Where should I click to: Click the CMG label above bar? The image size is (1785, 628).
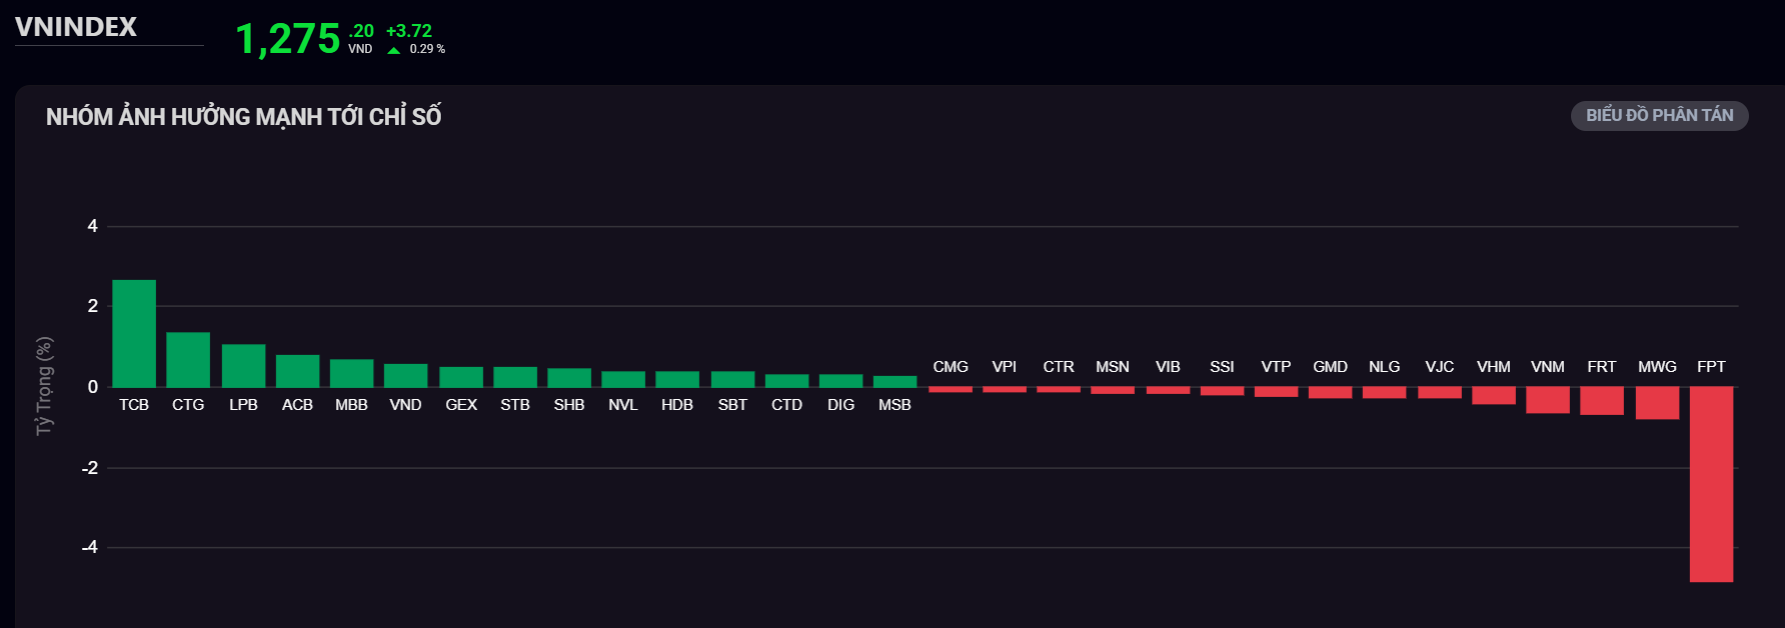click(950, 367)
